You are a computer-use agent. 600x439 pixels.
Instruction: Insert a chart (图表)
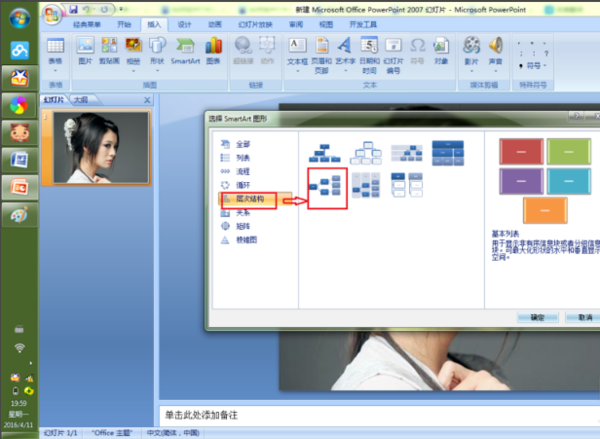click(x=214, y=51)
